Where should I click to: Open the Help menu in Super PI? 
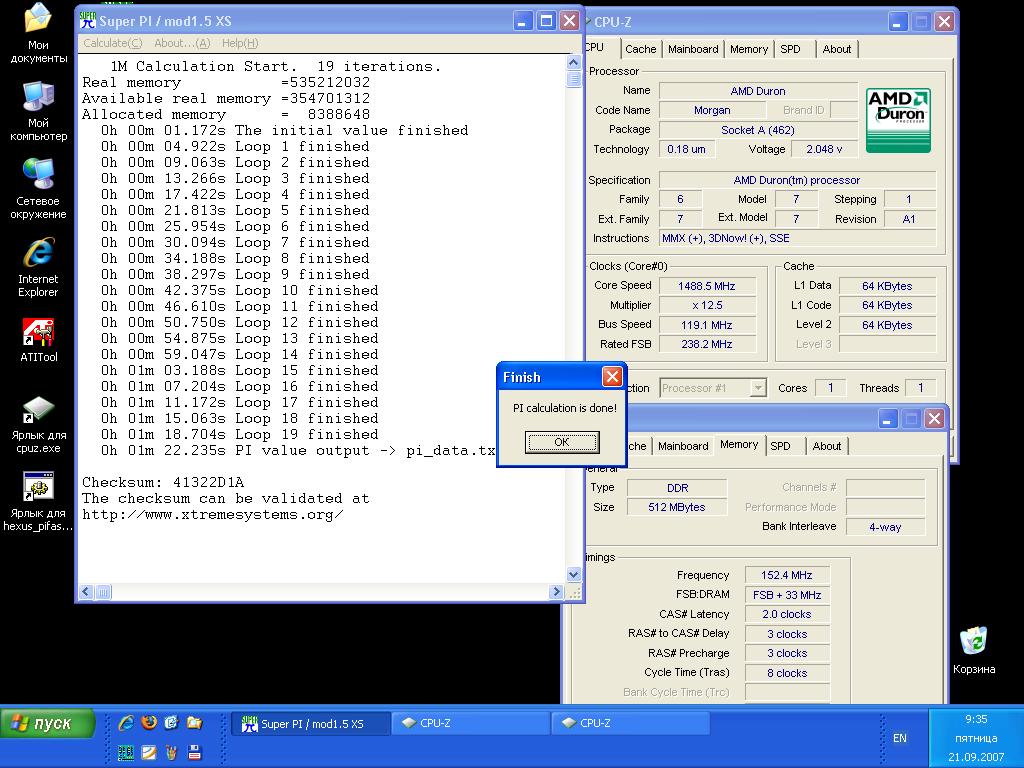pos(240,43)
